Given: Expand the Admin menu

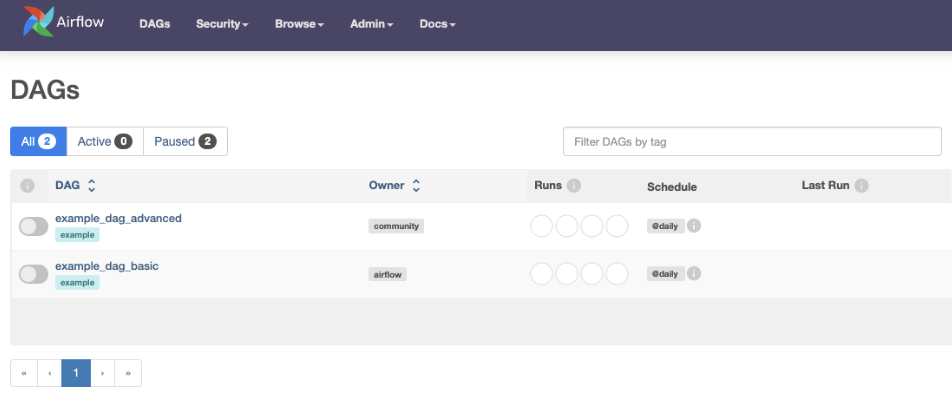Looking at the screenshot, I should [x=371, y=24].
